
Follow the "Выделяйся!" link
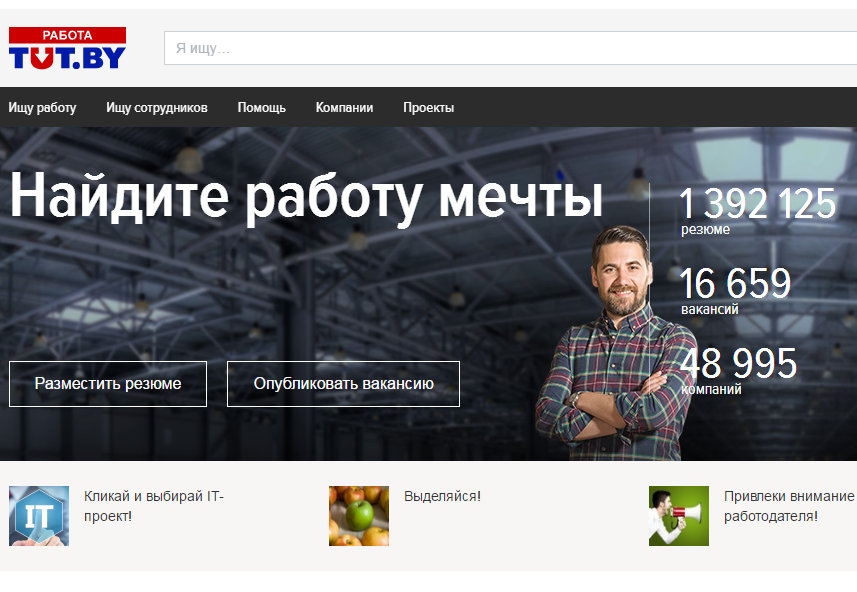(x=442, y=496)
